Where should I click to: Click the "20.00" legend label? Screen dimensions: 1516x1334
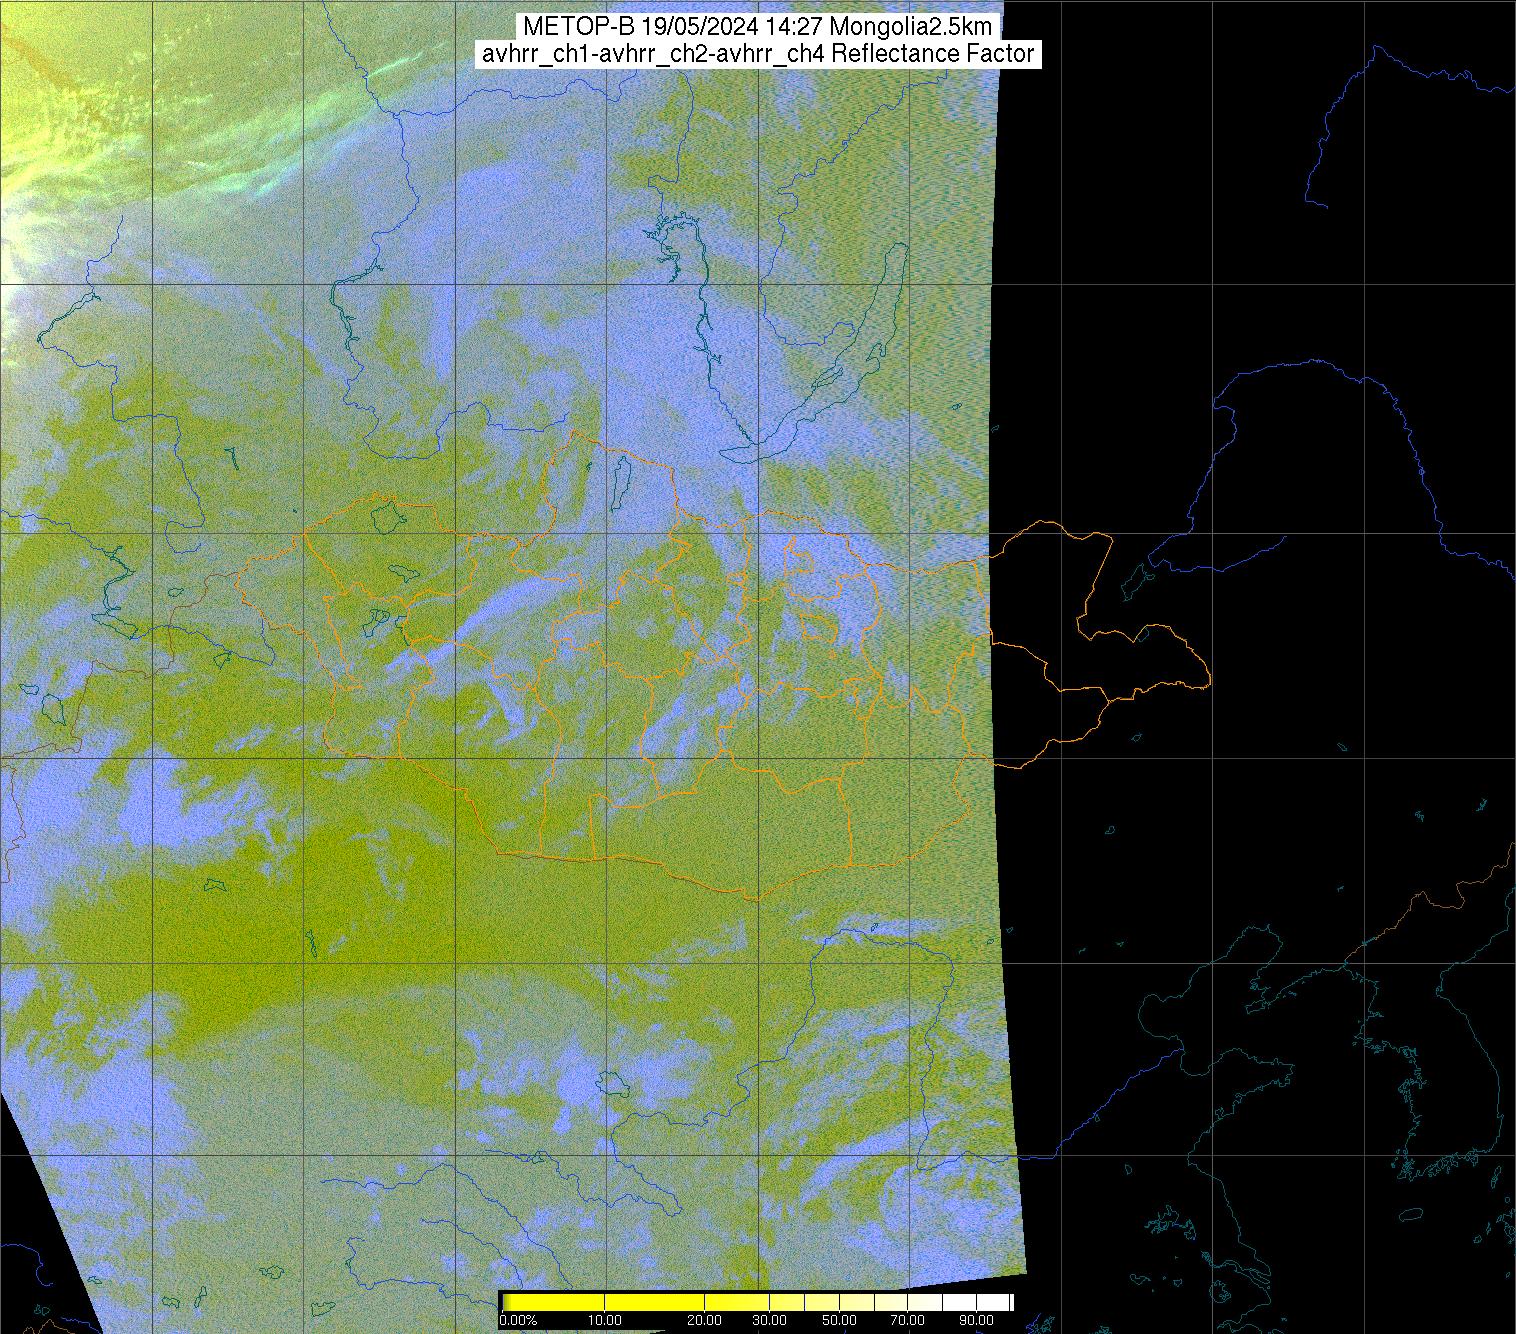(705, 1320)
